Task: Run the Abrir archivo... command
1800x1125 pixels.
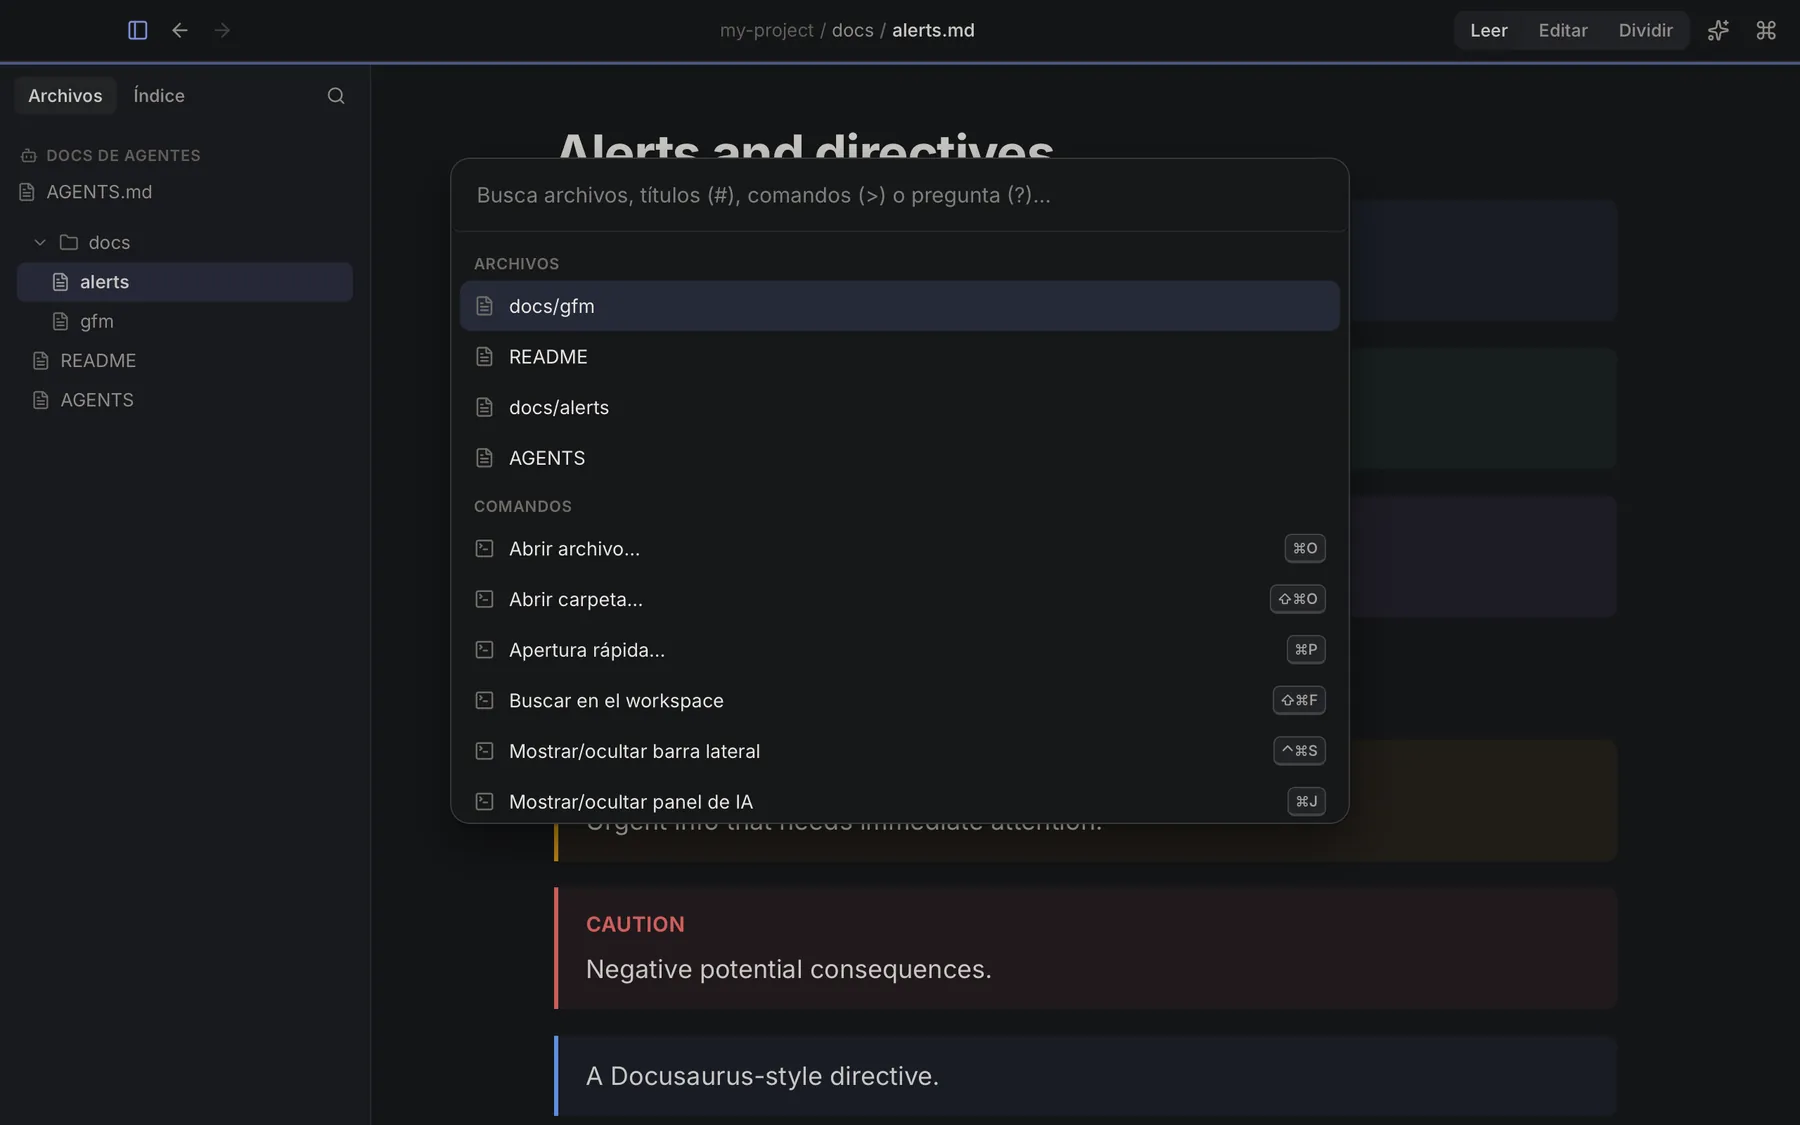Action: coord(899,548)
